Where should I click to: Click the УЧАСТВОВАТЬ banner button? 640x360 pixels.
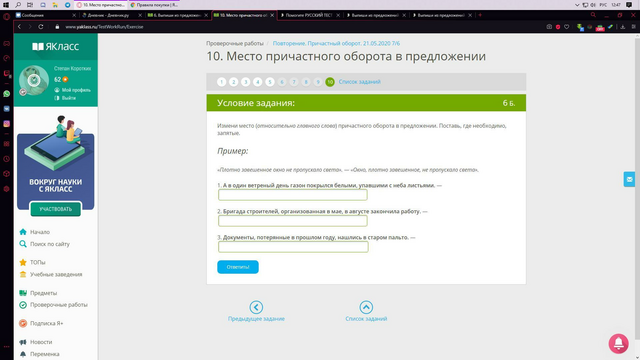56,209
